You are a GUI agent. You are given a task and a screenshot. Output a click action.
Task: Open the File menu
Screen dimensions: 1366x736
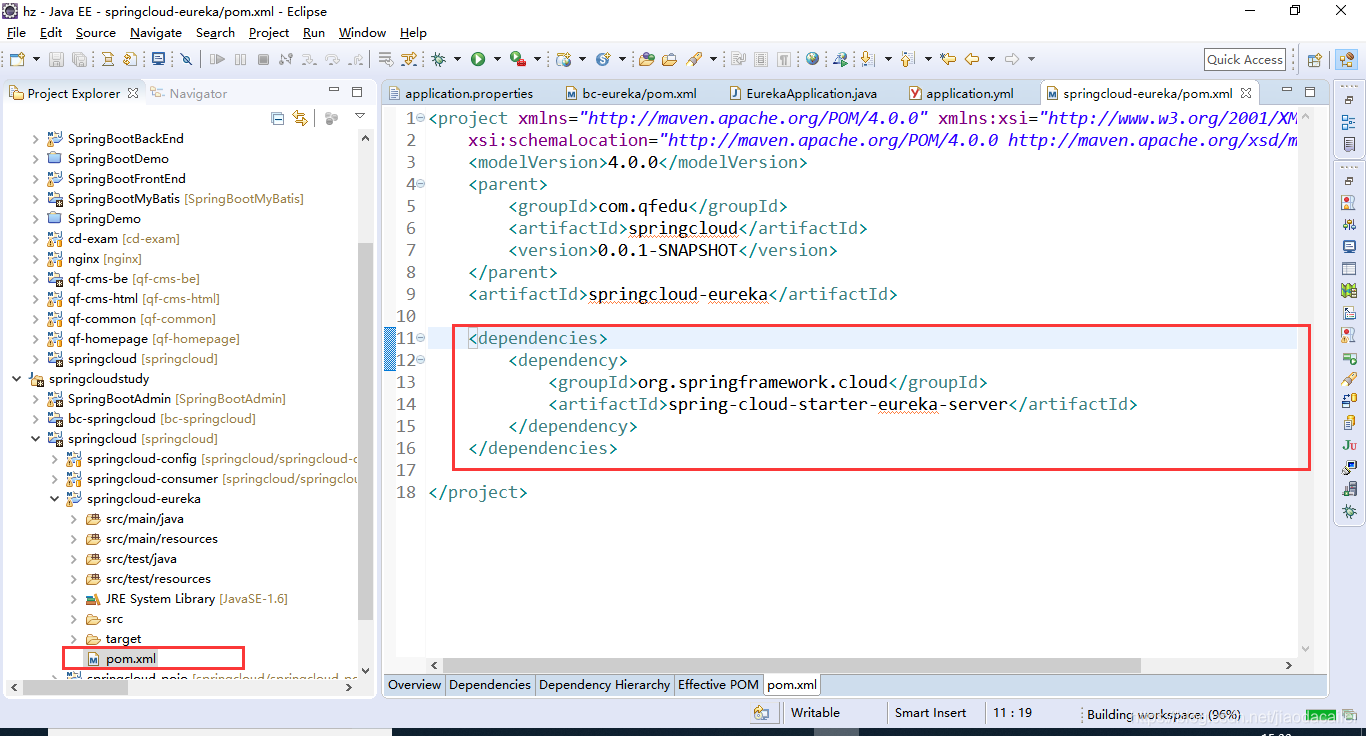16,32
